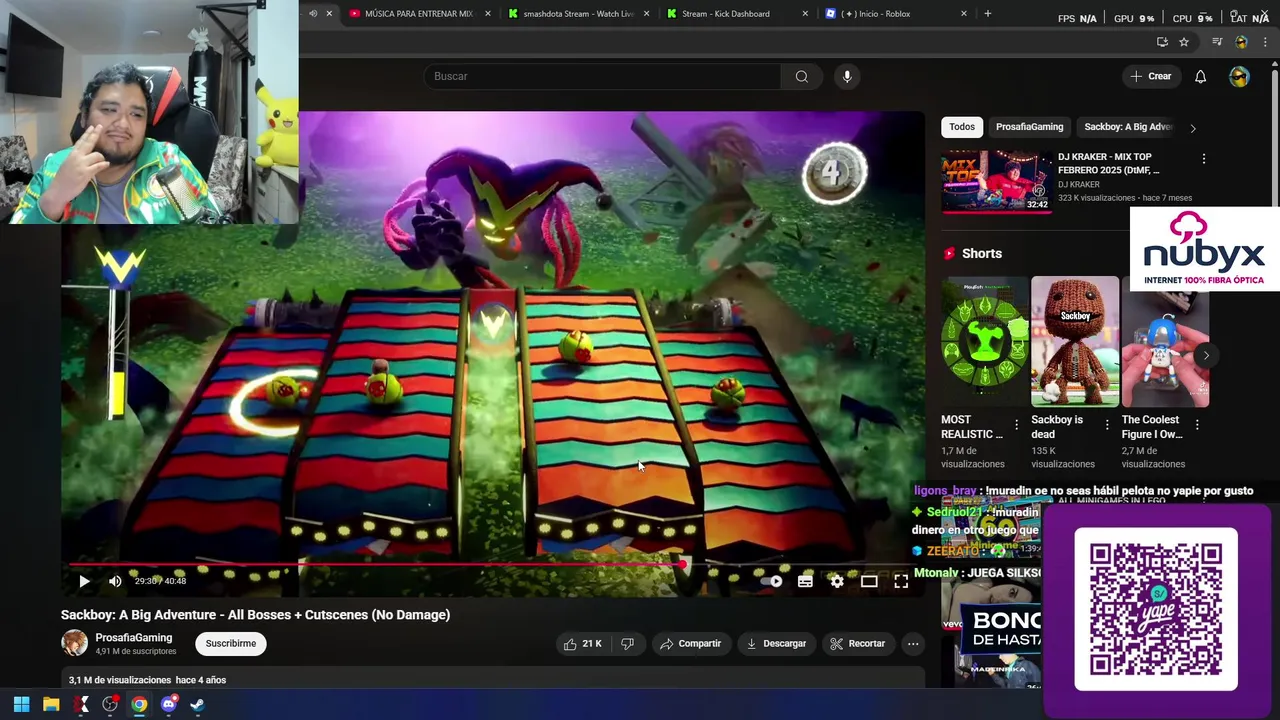This screenshot has width=1280, height=720.
Task: Click the Sackboy video title text
Action: click(255, 615)
